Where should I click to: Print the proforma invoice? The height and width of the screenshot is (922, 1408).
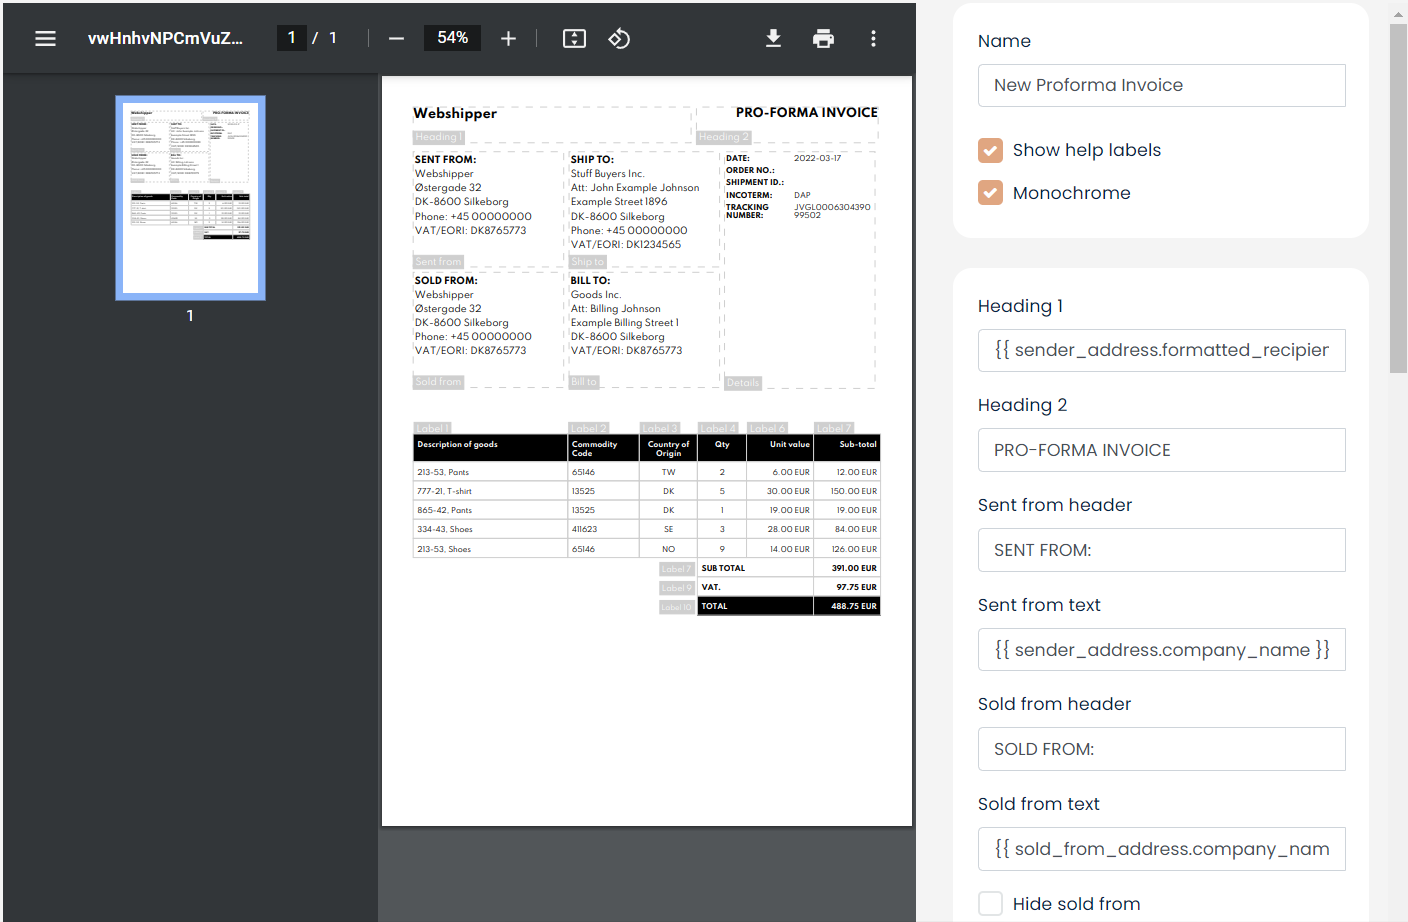[823, 38]
